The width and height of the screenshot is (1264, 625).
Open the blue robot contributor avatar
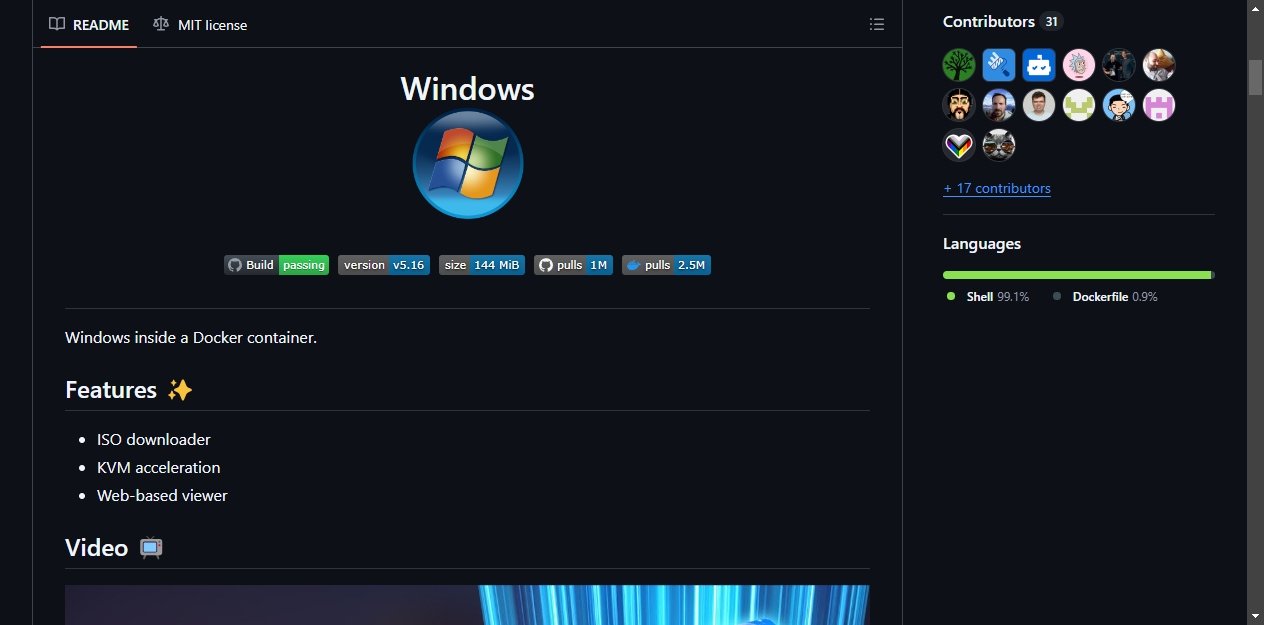1039,65
